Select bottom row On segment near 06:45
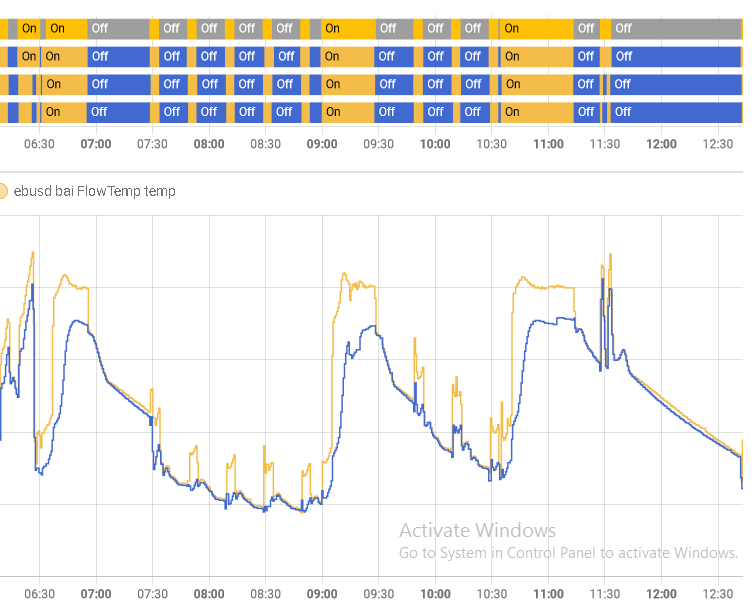 coord(64,111)
